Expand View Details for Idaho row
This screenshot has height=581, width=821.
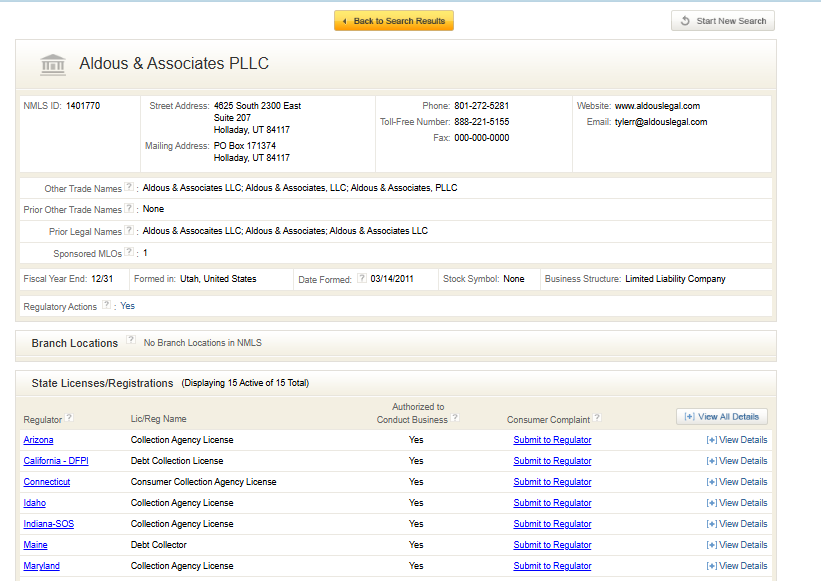pos(737,503)
